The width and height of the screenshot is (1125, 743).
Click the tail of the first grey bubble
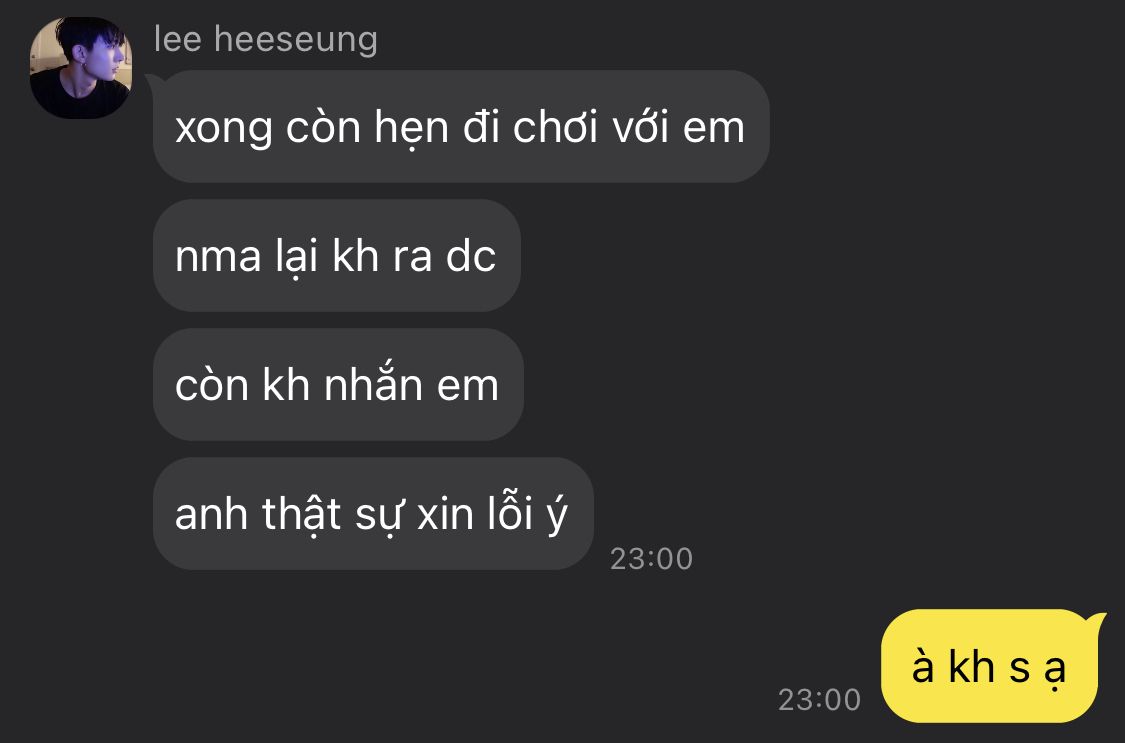tap(152, 82)
